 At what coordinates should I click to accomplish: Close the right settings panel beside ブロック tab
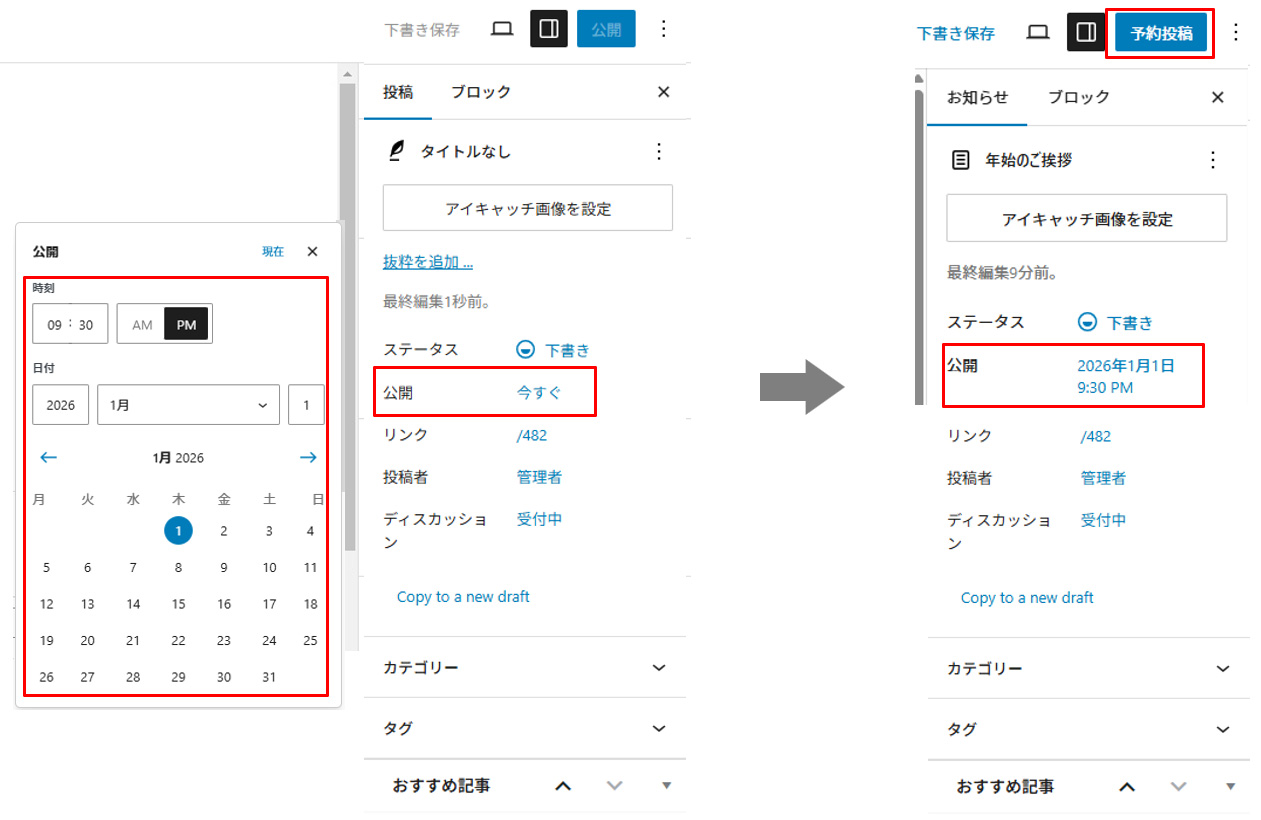pos(1217,97)
